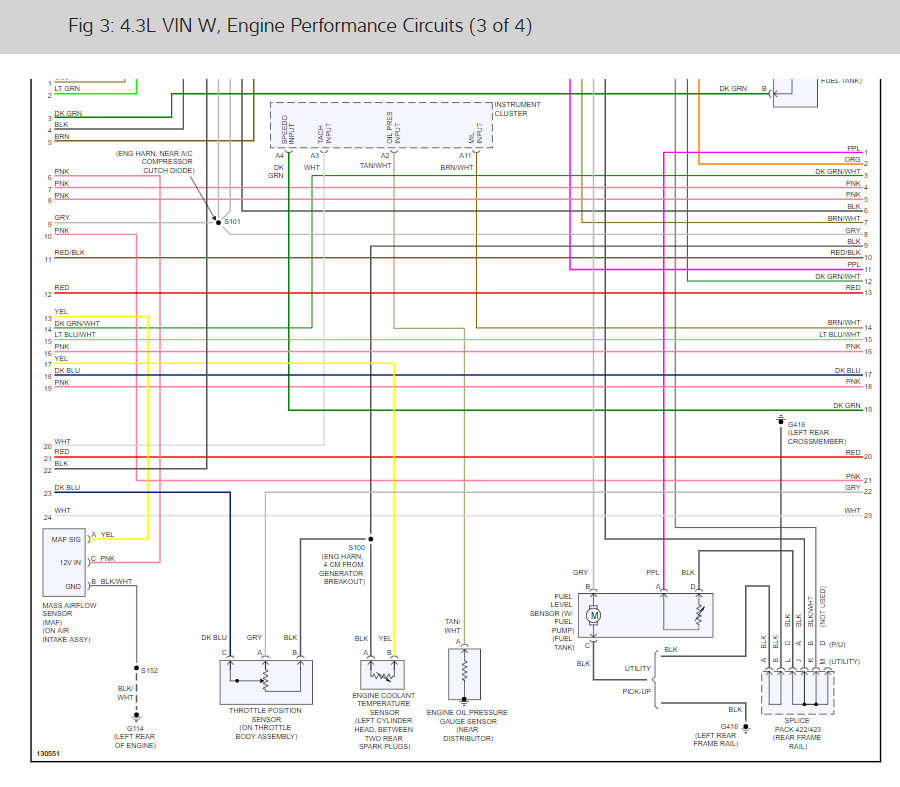900x787 pixels.
Task: Click the OIL PRES INPUT label
Action: (393, 127)
